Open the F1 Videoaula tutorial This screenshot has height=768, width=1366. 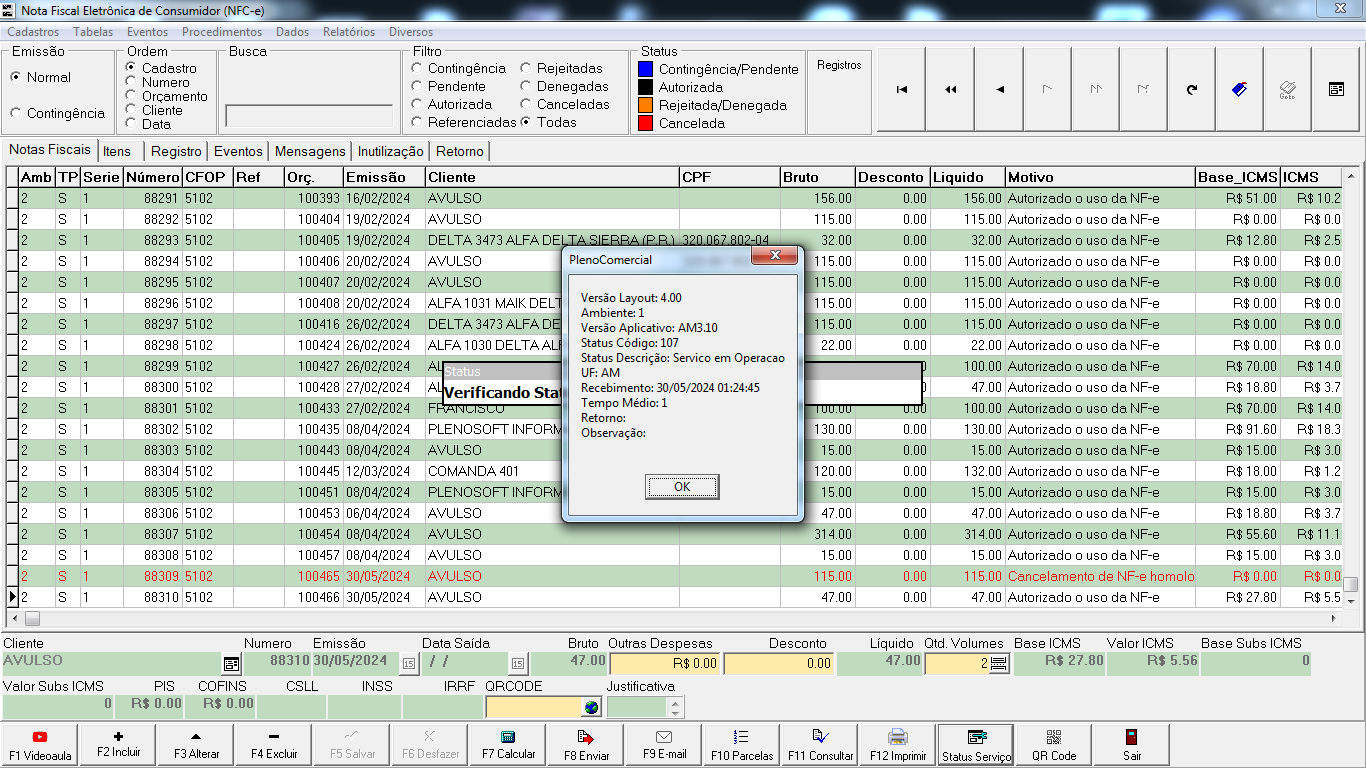click(40, 745)
